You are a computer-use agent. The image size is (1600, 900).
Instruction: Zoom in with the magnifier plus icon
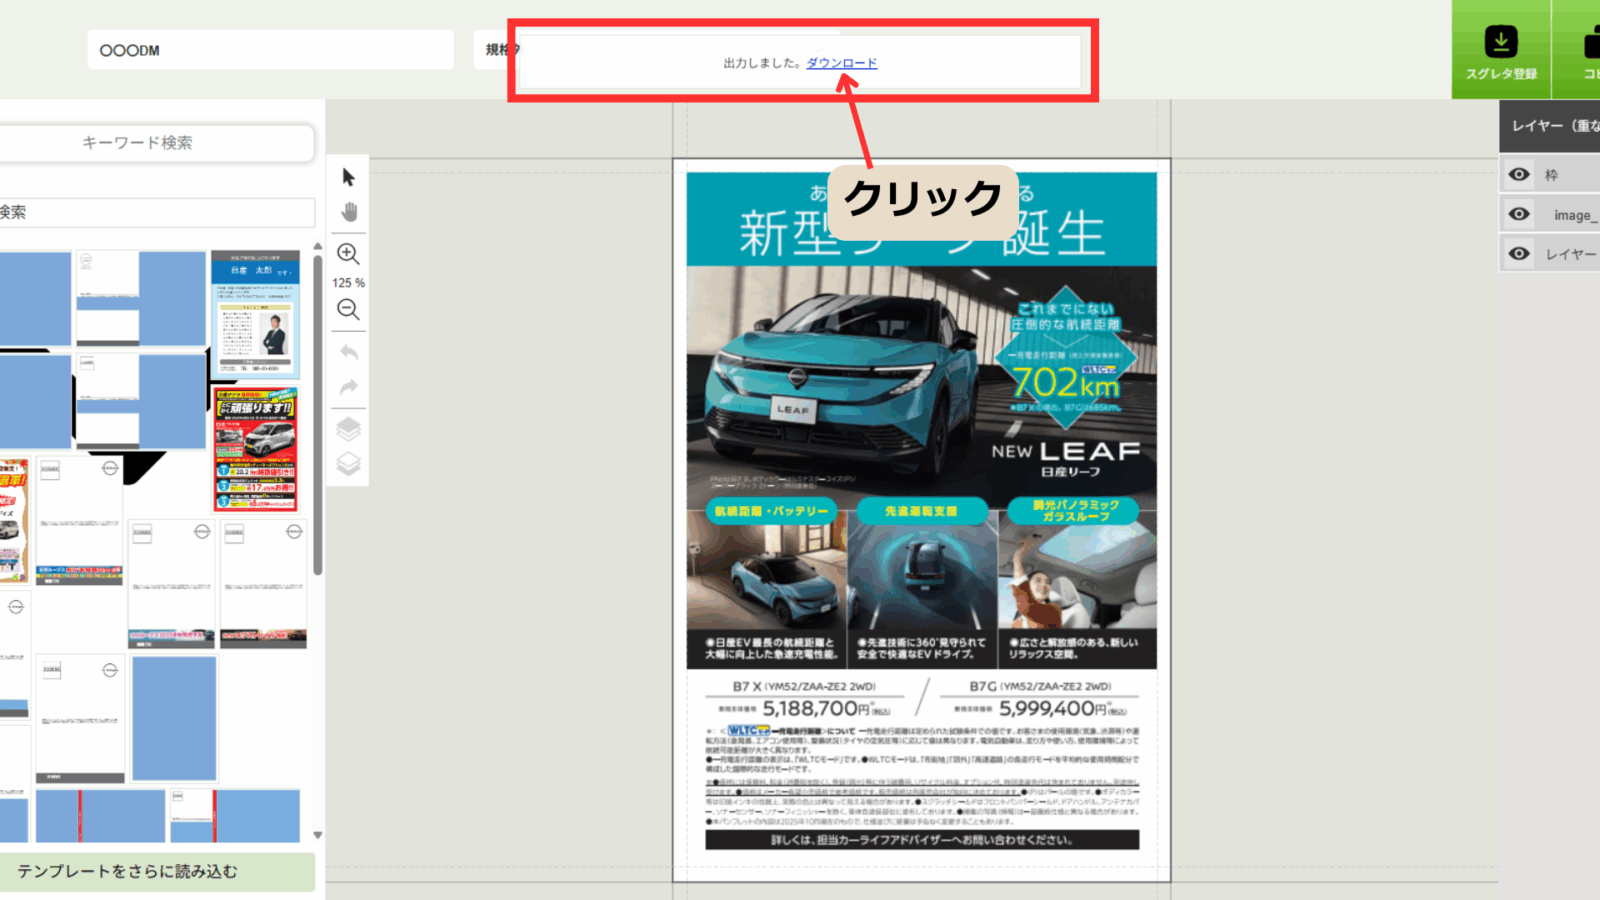[348, 254]
